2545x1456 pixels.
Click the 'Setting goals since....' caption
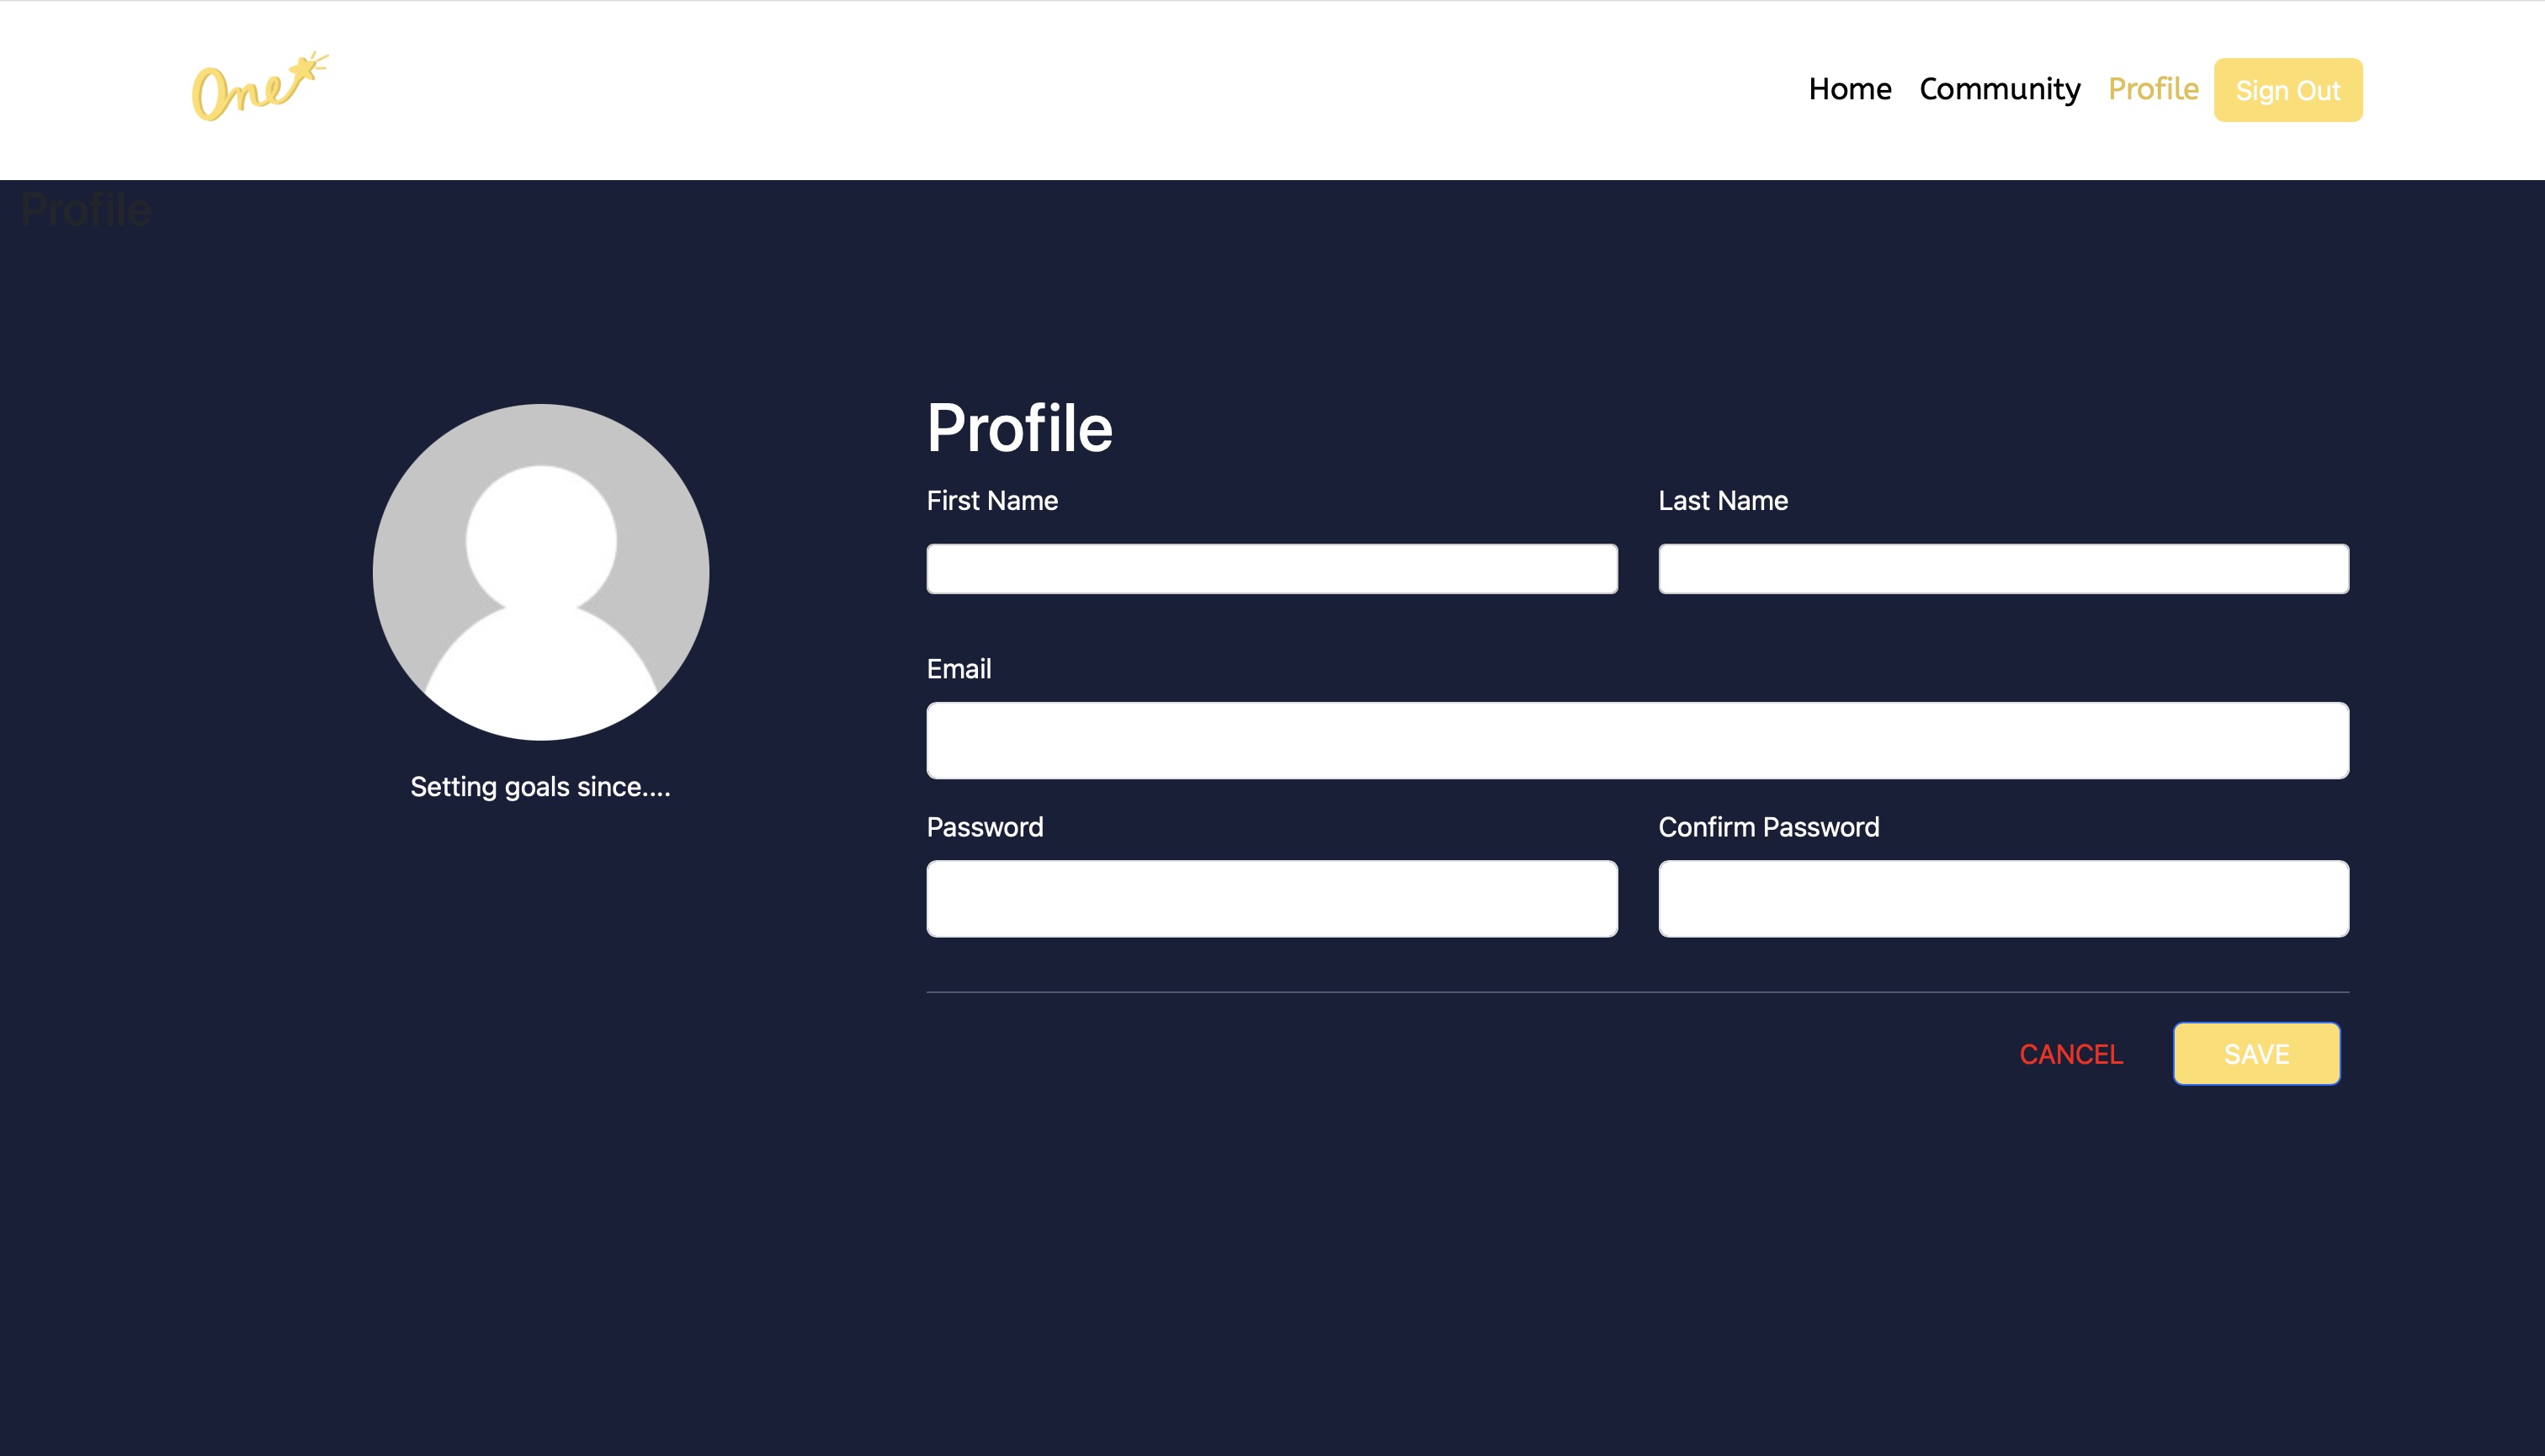click(x=540, y=787)
